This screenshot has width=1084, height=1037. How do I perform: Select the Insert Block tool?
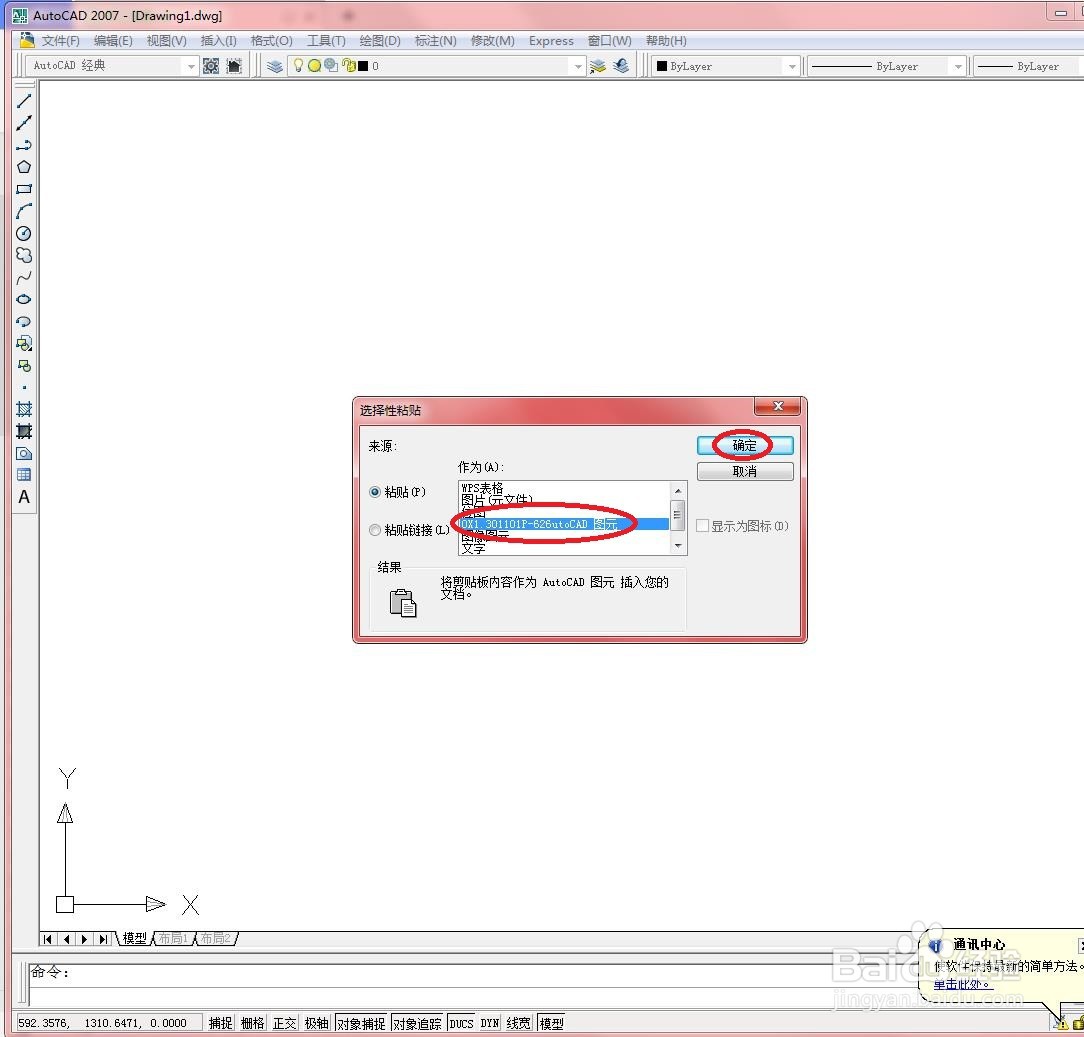click(24, 344)
